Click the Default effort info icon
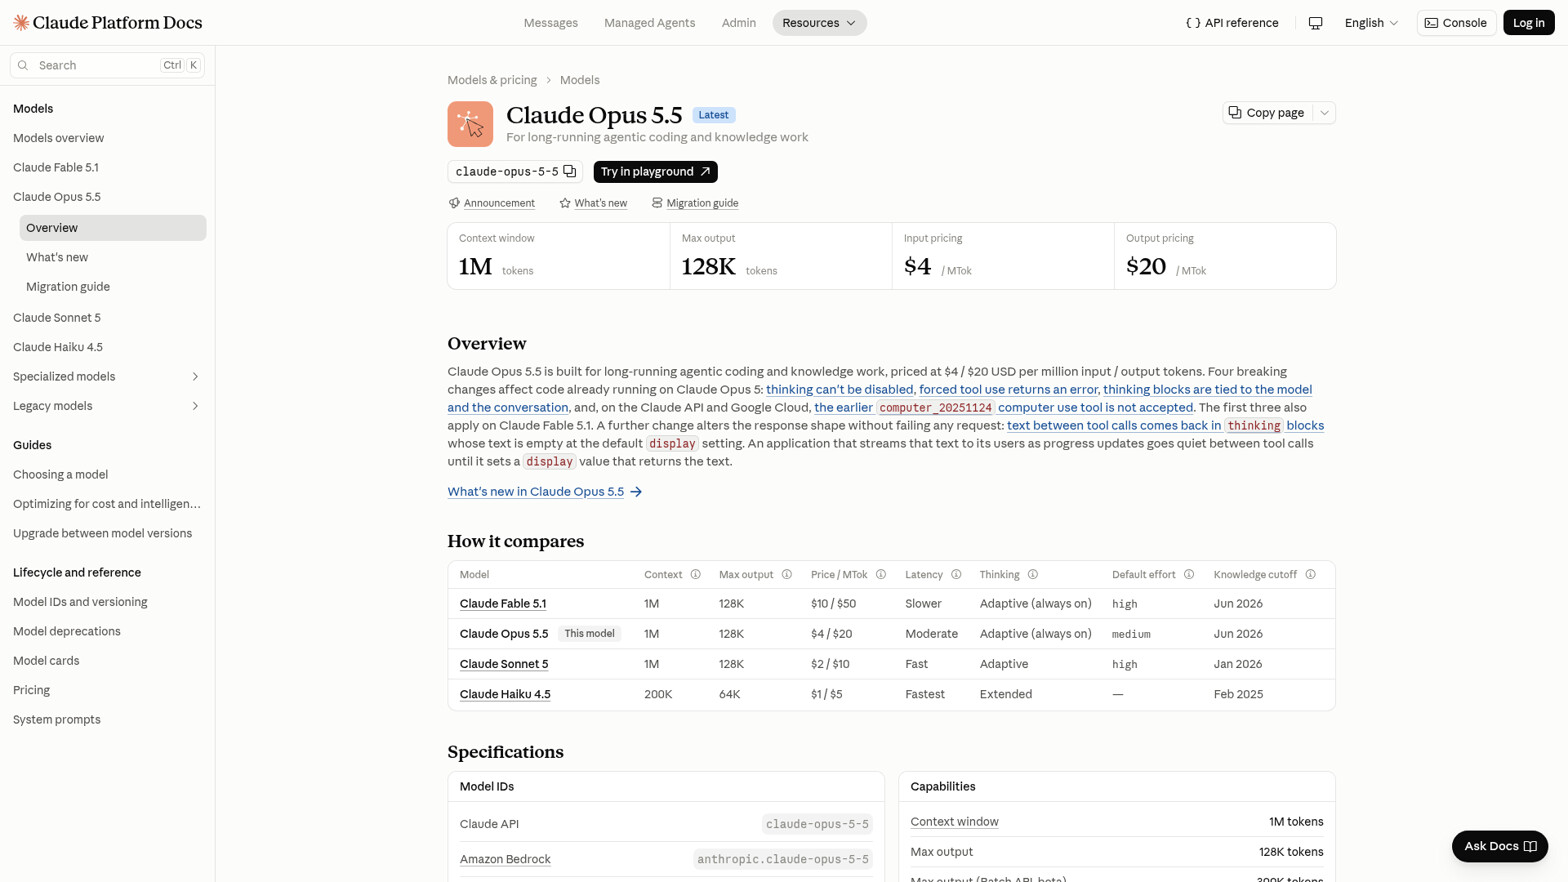This screenshot has width=1568, height=882. pos(1189,575)
